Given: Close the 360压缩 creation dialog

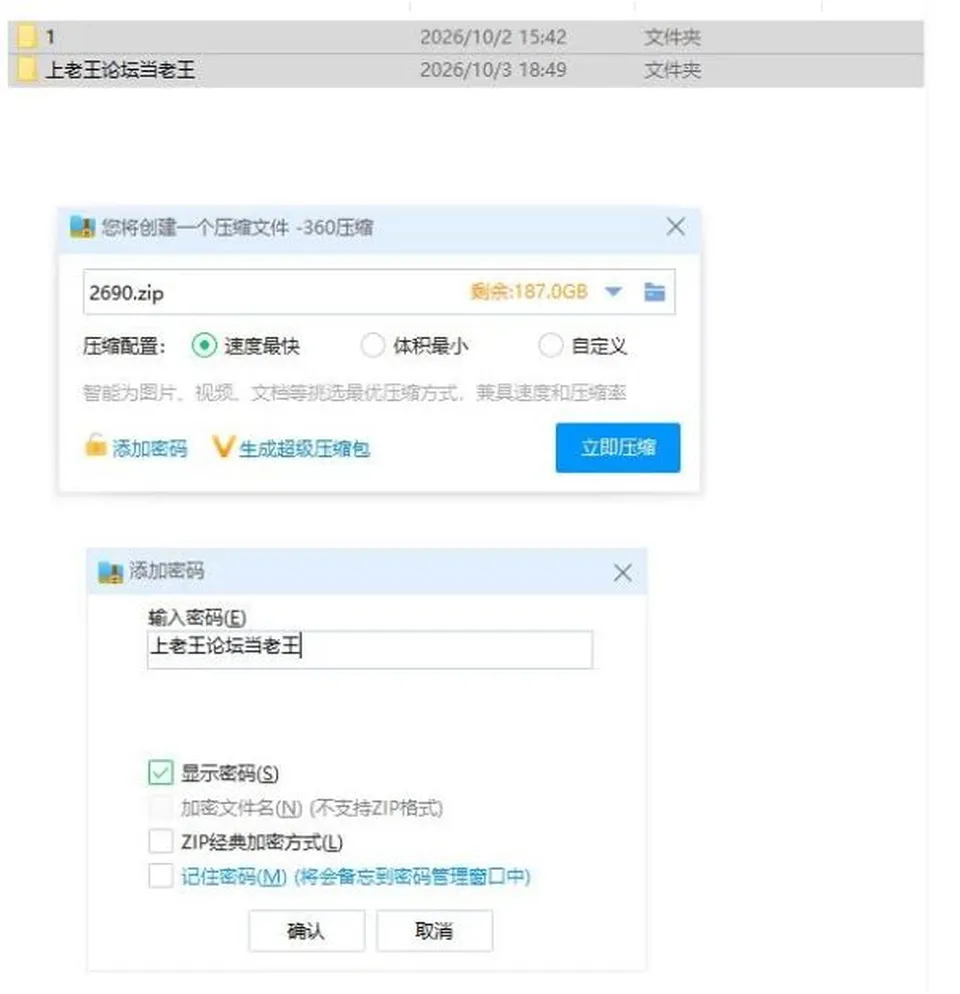Looking at the screenshot, I should click(676, 226).
